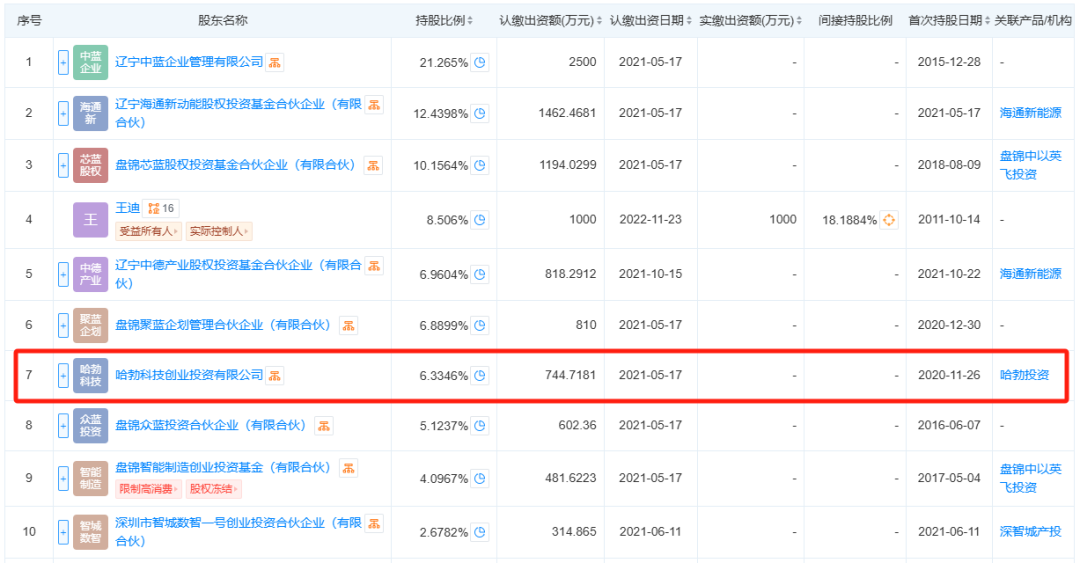View shareholding history icon next to 10.1564%
Image resolution: width=1080 pixels, height=563 pixels.
(x=480, y=165)
